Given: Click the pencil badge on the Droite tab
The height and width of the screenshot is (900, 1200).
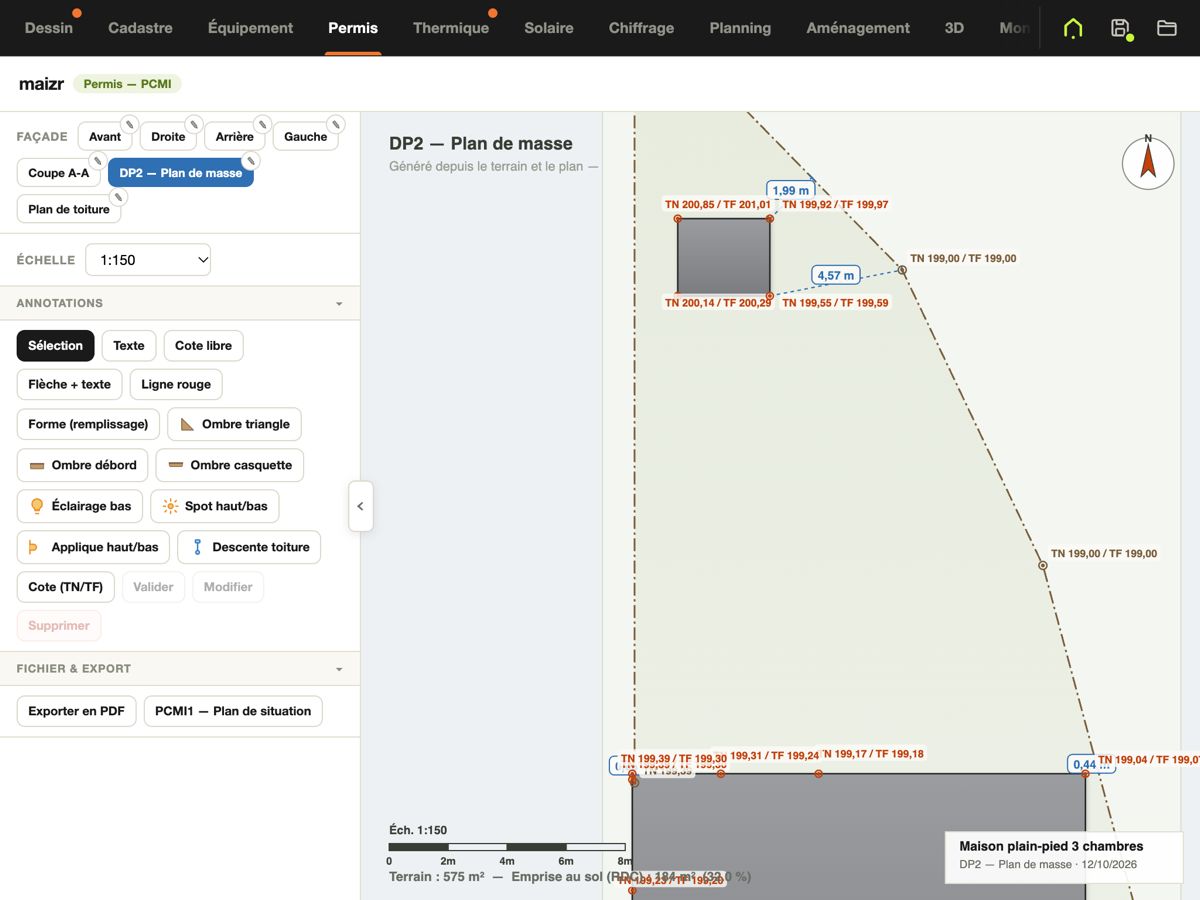Looking at the screenshot, I should (194, 124).
